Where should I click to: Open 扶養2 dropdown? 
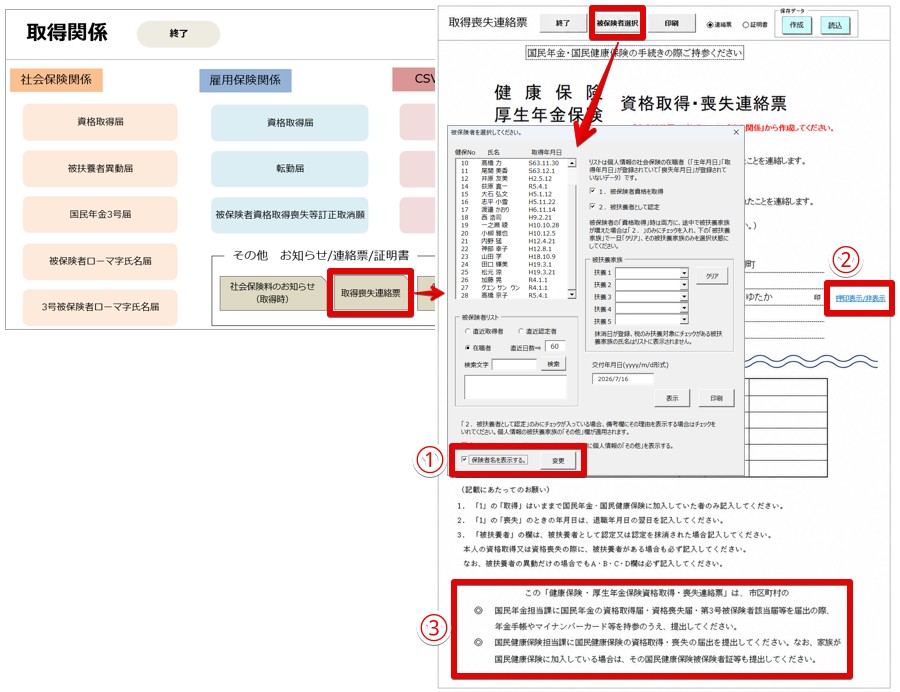pyautogui.click(x=684, y=285)
